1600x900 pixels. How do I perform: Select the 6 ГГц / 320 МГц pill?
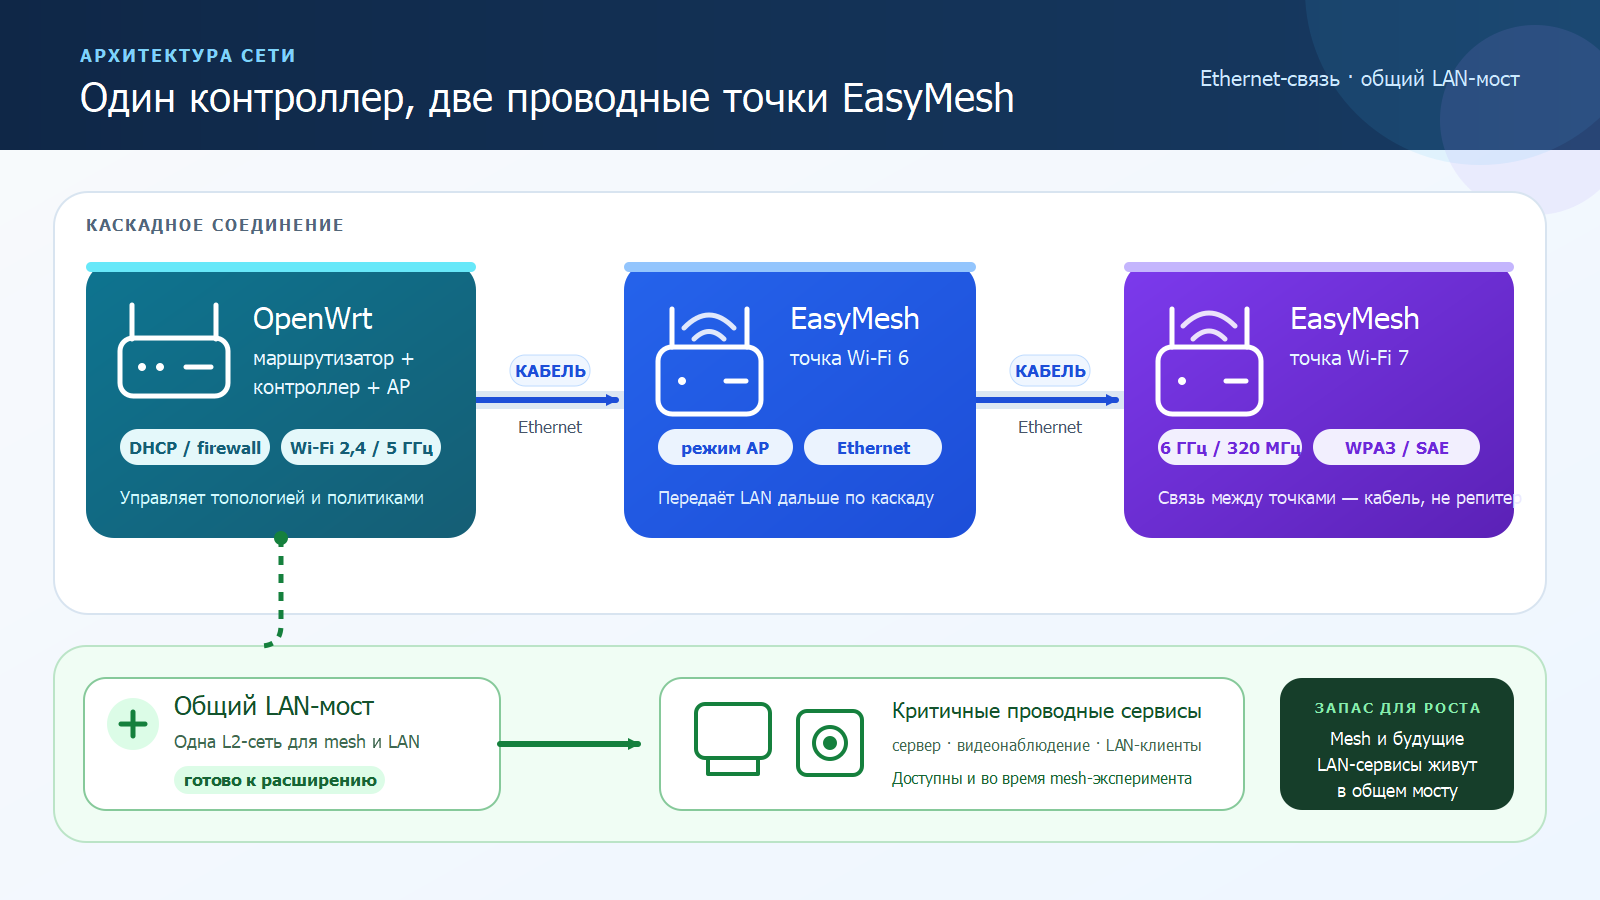(1230, 448)
